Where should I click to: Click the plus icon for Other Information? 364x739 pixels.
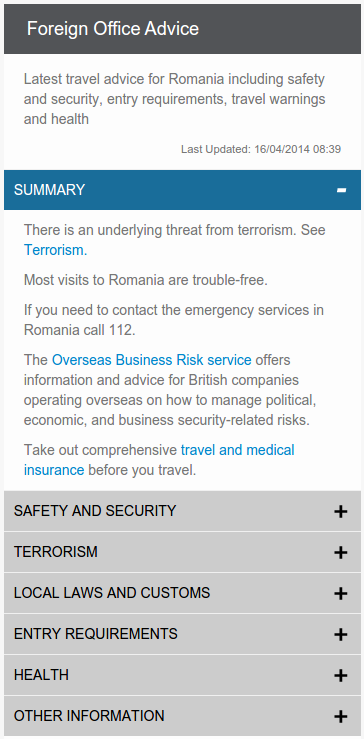point(340,716)
